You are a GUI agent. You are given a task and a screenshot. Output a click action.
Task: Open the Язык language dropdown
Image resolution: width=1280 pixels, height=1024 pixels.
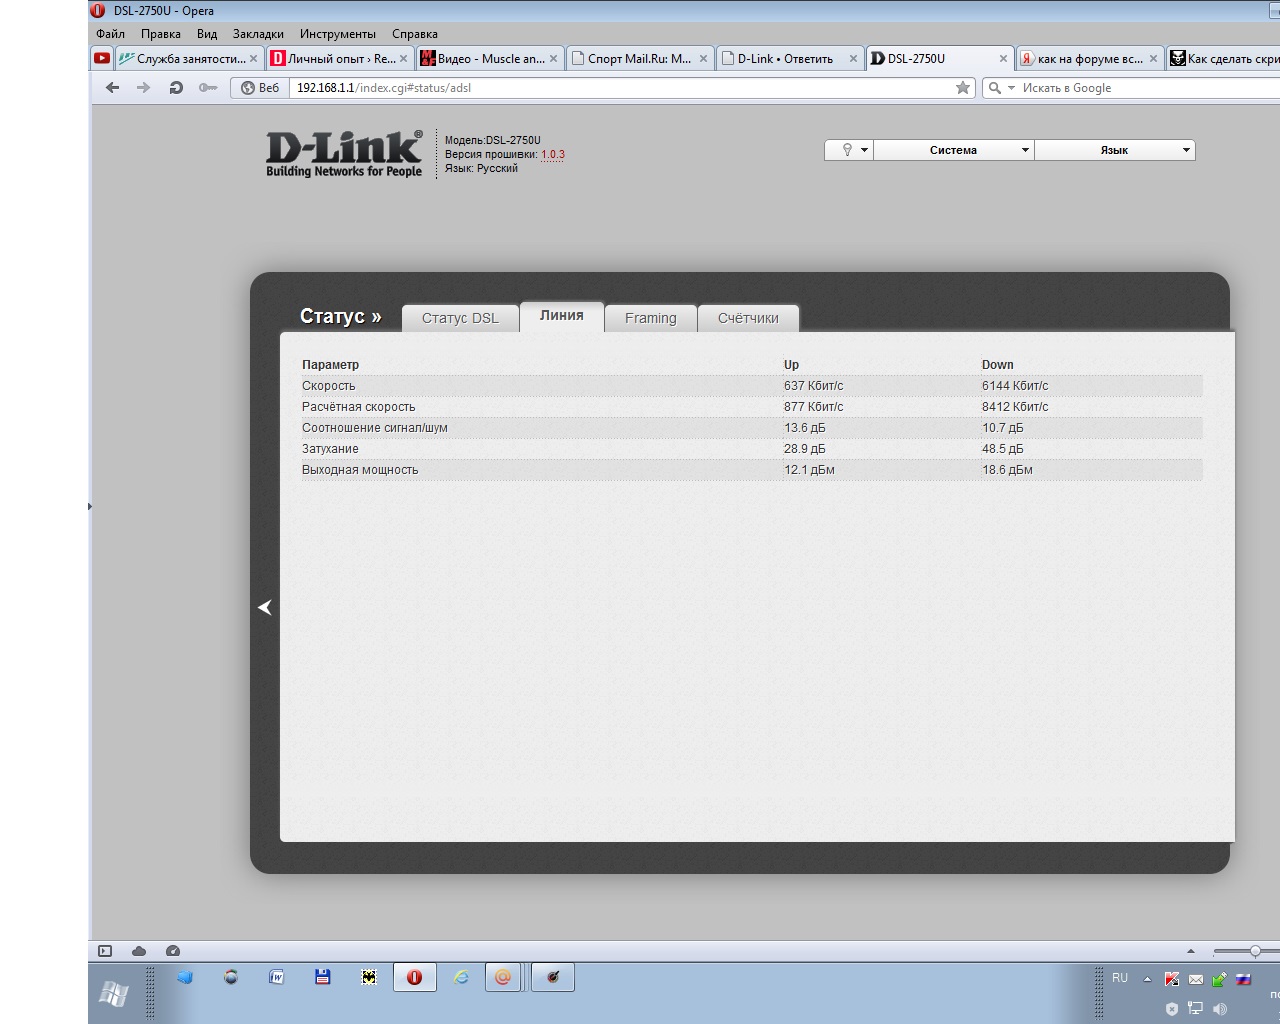point(1114,150)
